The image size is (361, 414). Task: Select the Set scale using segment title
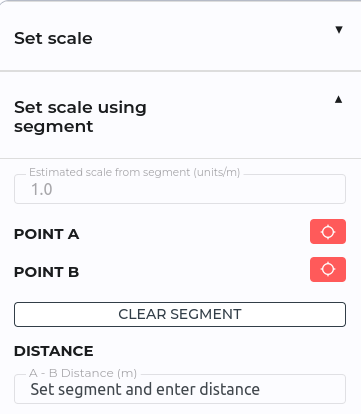pyautogui.click(x=80, y=117)
